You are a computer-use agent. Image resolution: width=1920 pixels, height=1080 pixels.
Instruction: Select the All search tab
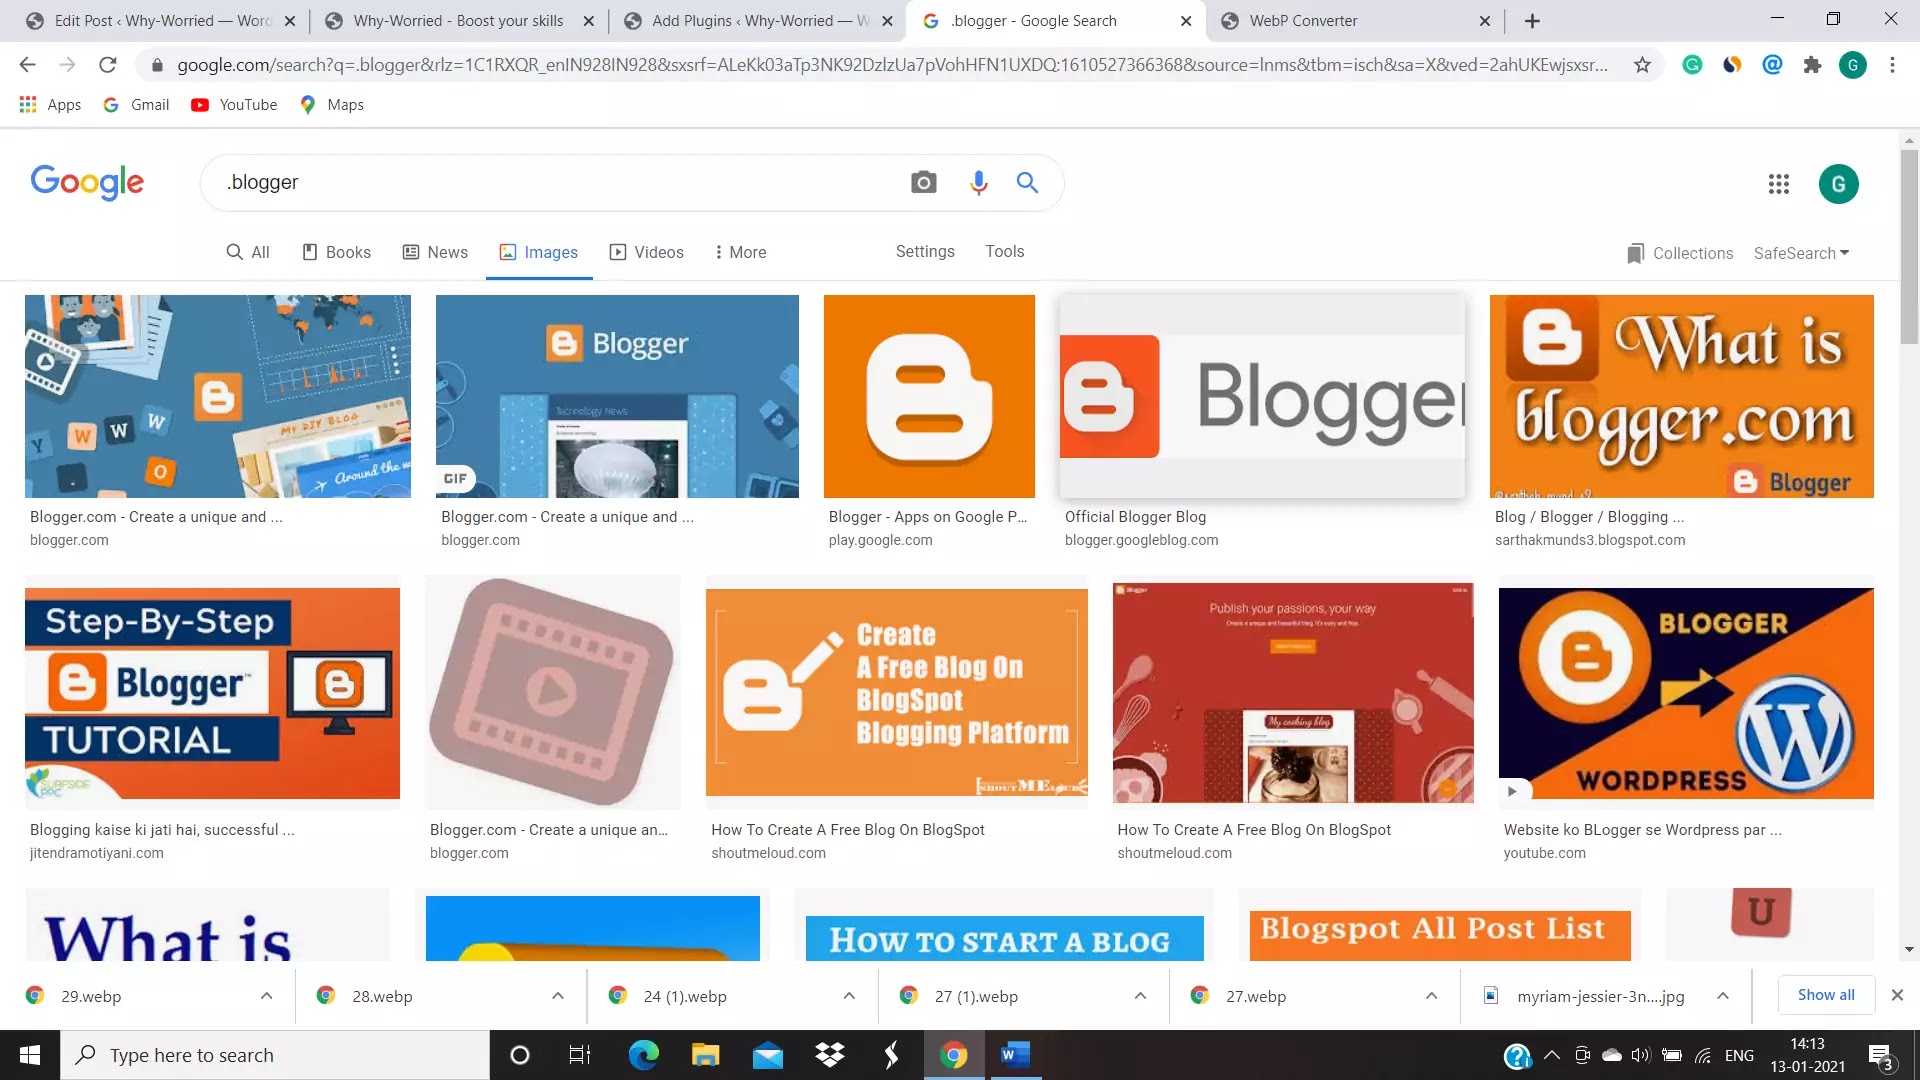tap(248, 252)
